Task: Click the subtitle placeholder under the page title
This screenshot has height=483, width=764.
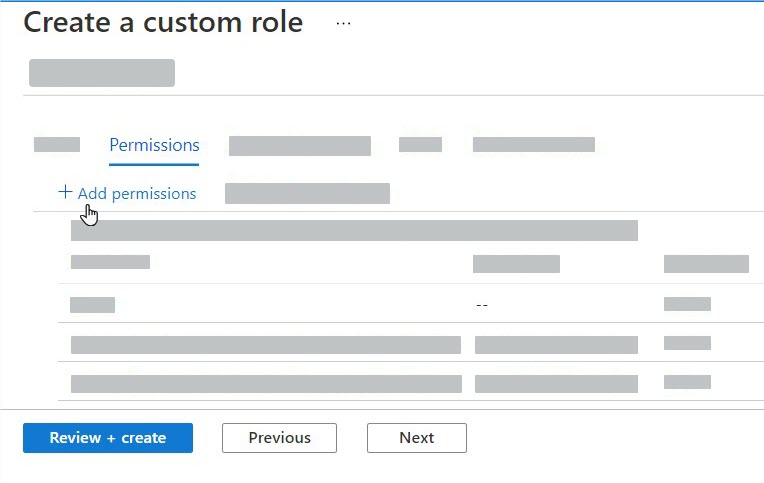Action: pos(102,73)
